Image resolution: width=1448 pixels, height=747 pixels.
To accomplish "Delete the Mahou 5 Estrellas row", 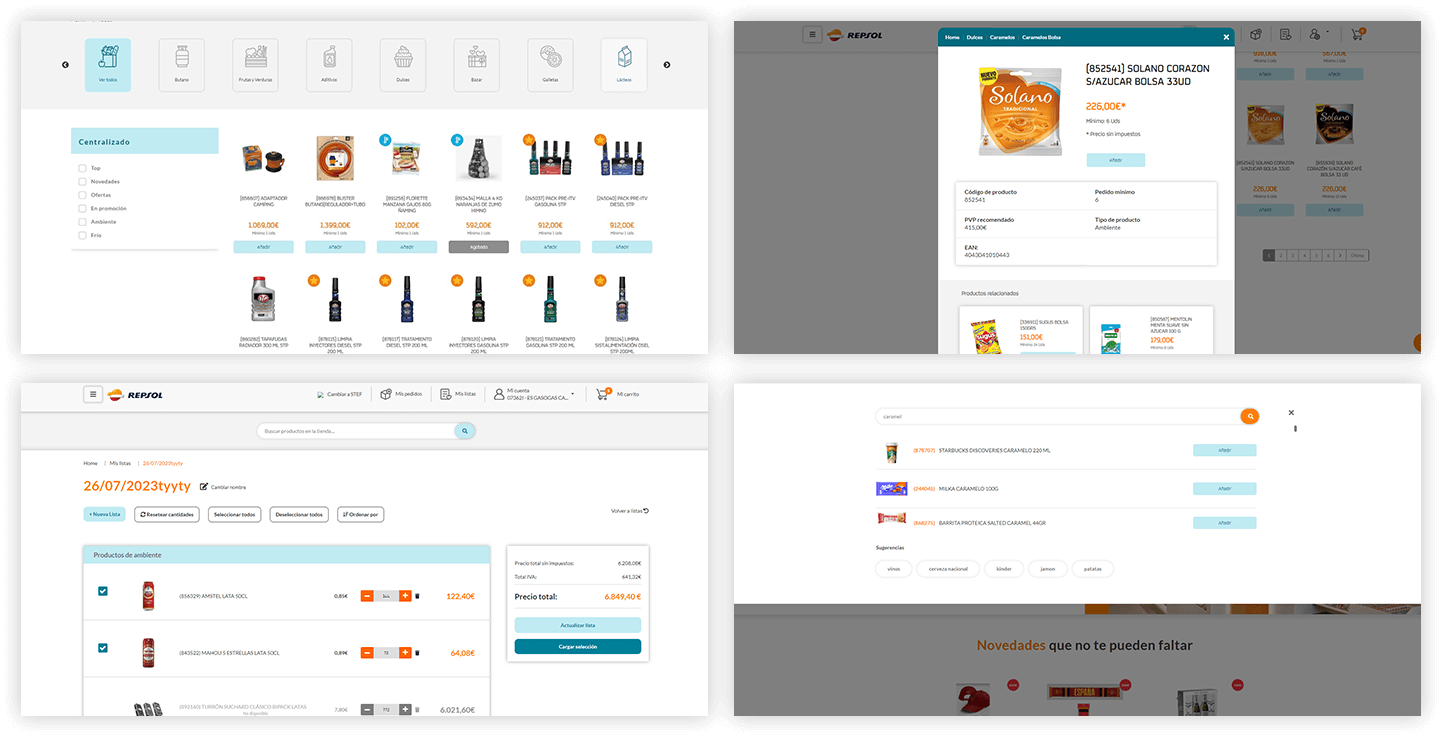I will 418,653.
